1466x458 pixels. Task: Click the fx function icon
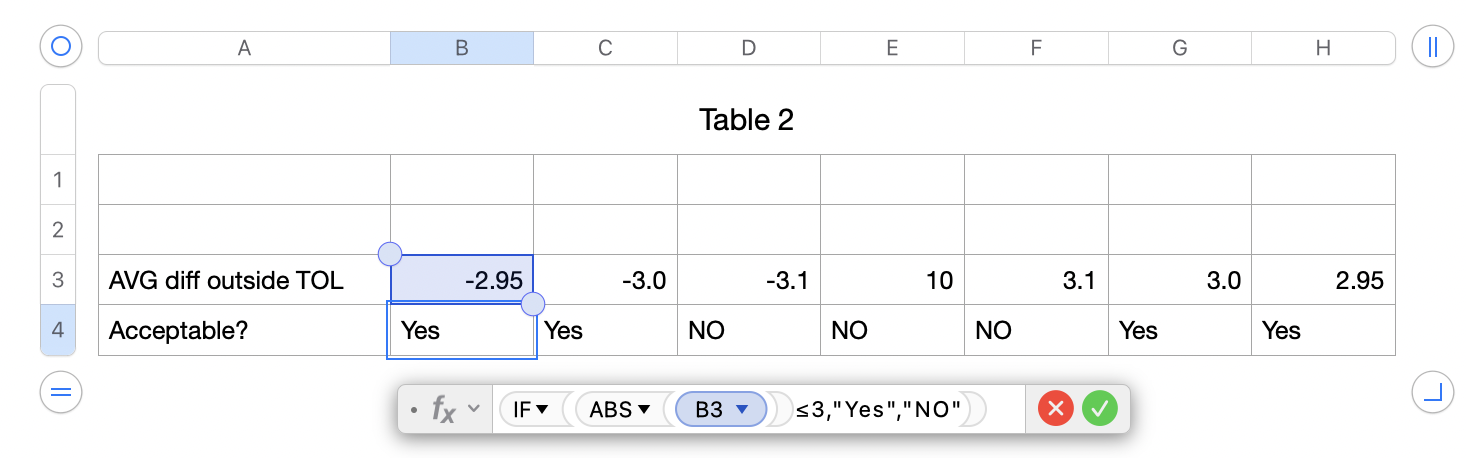pos(443,409)
